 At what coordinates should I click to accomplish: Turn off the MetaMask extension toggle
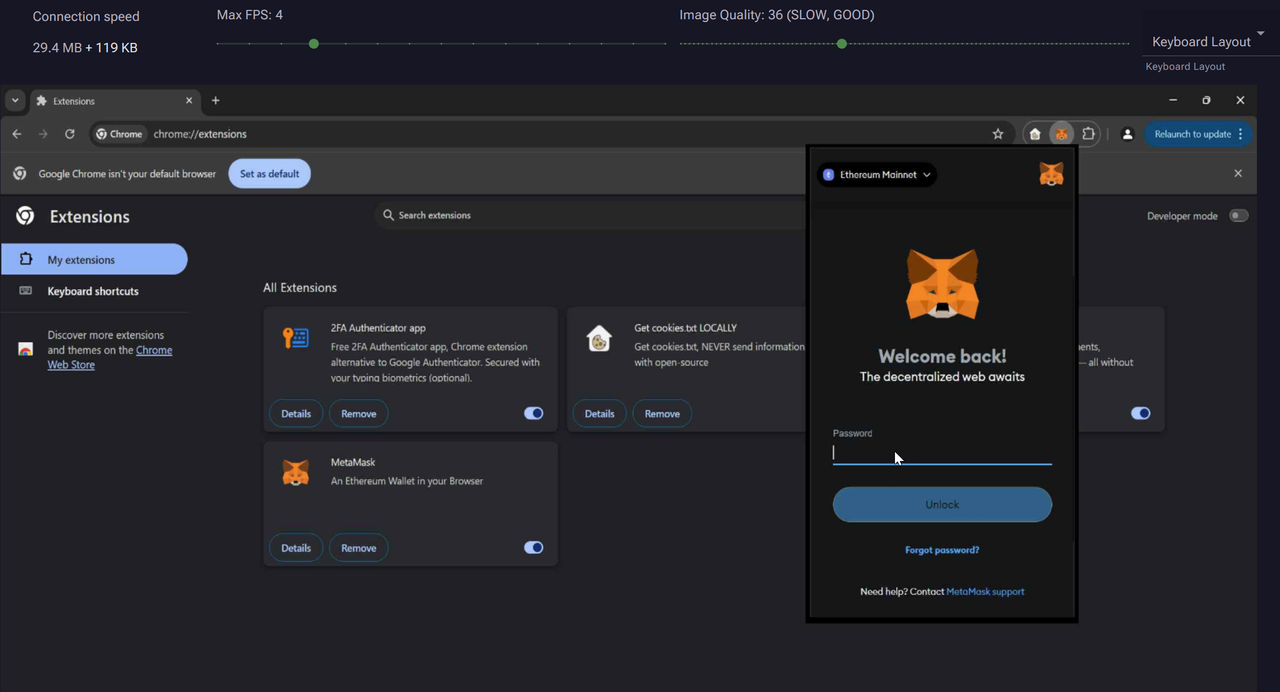coord(534,547)
